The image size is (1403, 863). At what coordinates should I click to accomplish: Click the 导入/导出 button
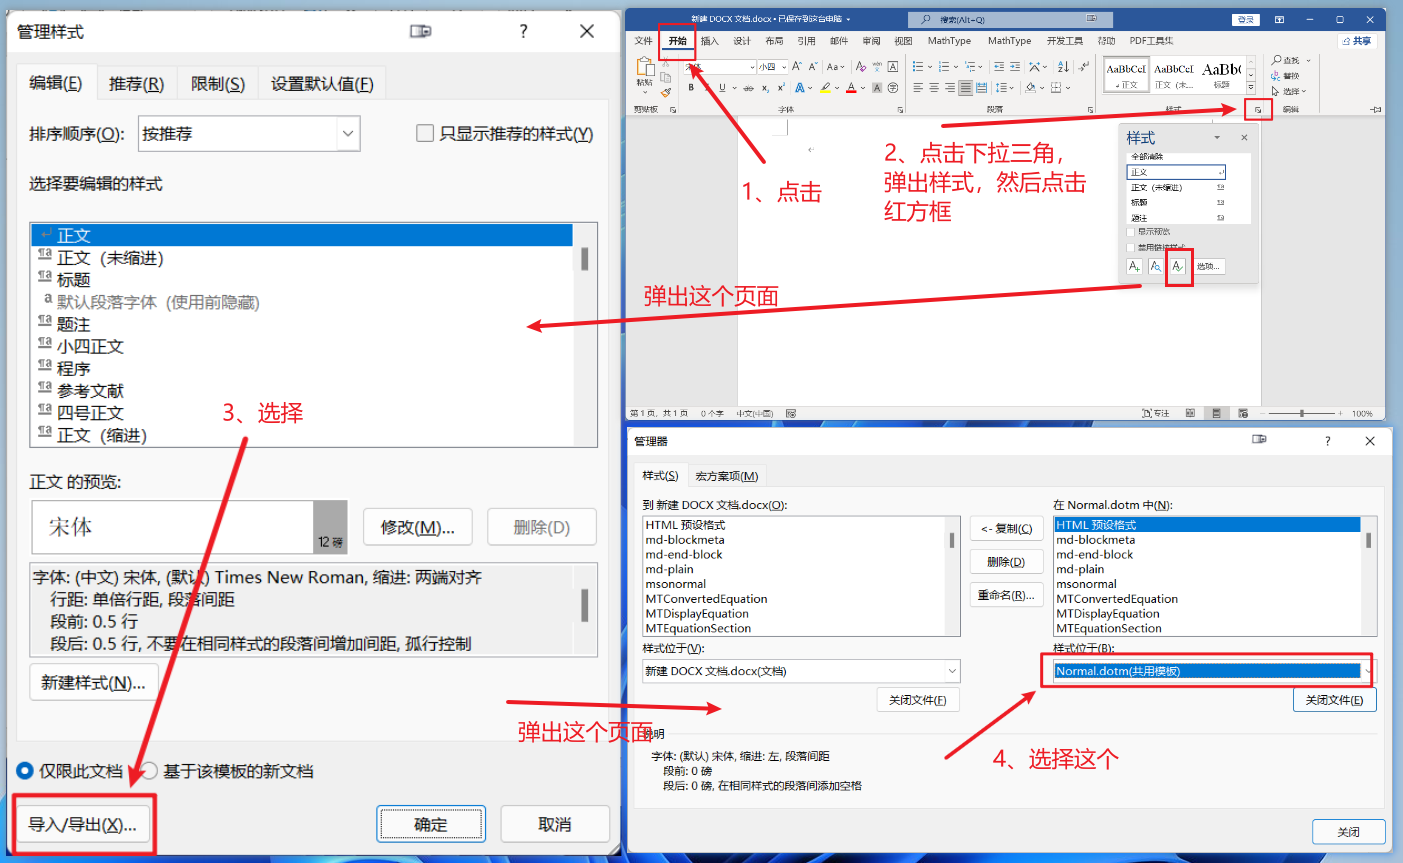pos(84,823)
